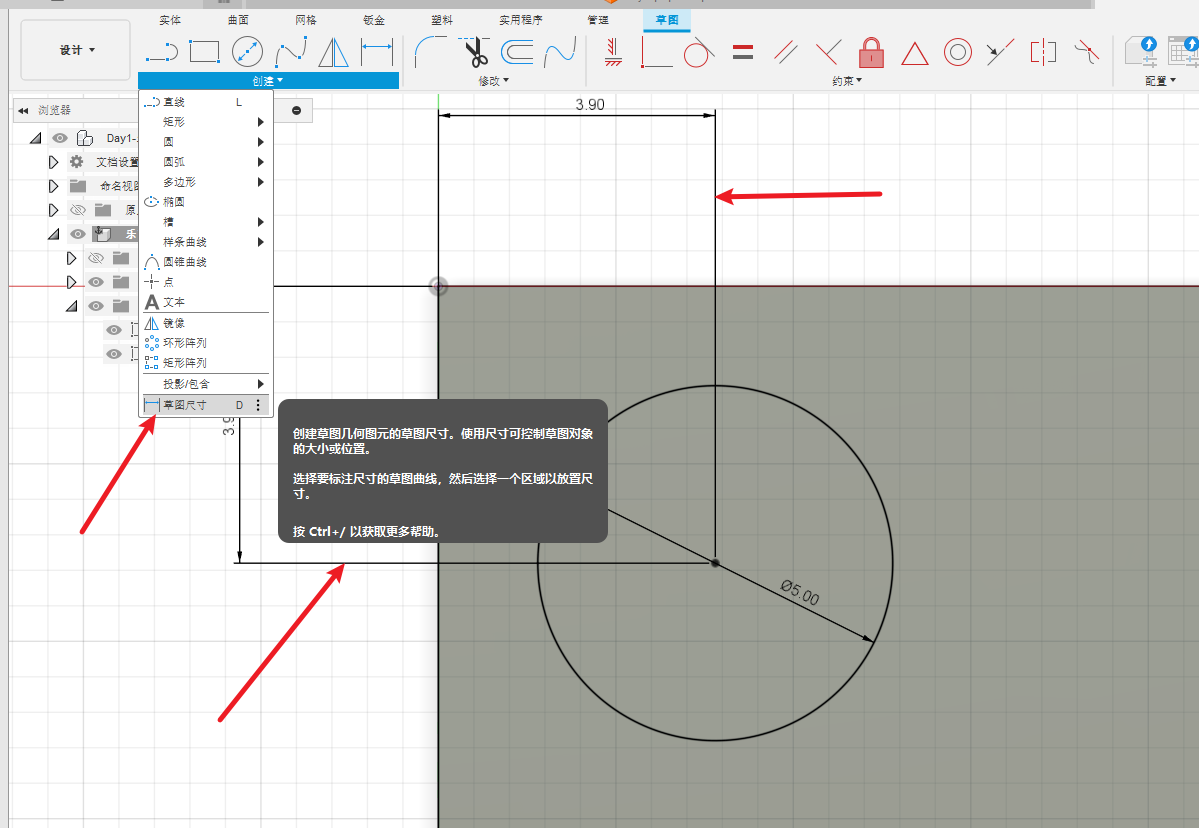Open the 设计 workspace dropdown

tap(76, 50)
